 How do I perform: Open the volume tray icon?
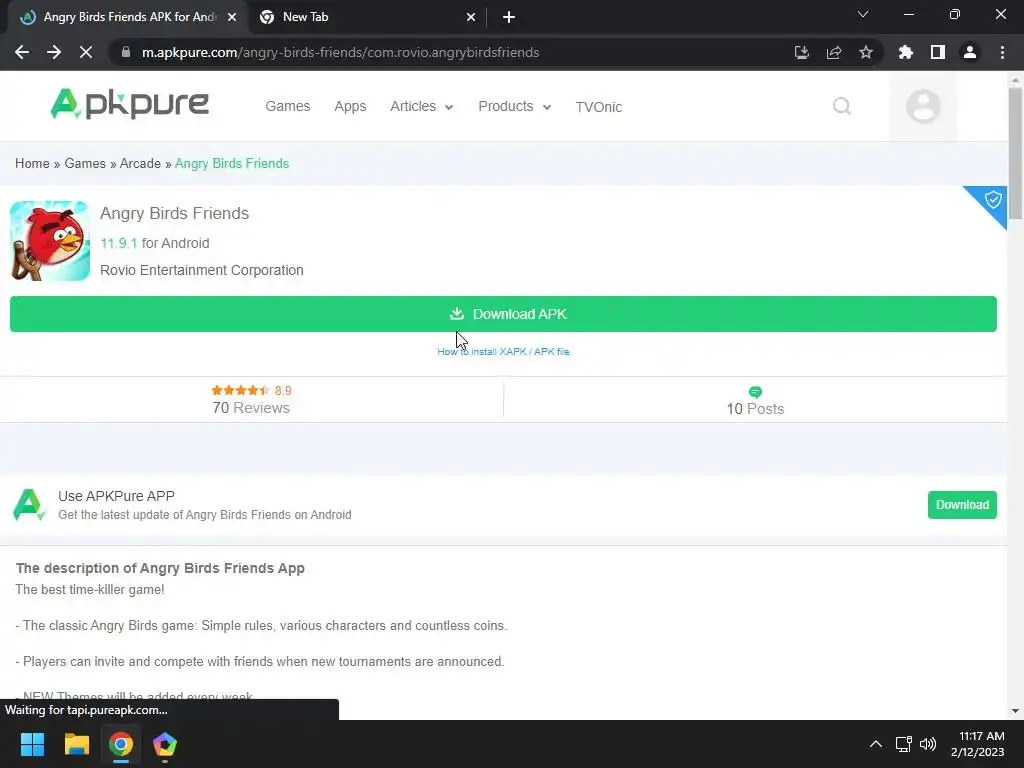(927, 744)
